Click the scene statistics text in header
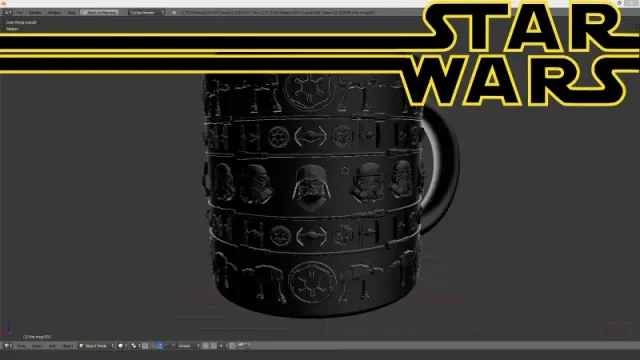The width and height of the screenshot is (640, 360). coord(277,13)
